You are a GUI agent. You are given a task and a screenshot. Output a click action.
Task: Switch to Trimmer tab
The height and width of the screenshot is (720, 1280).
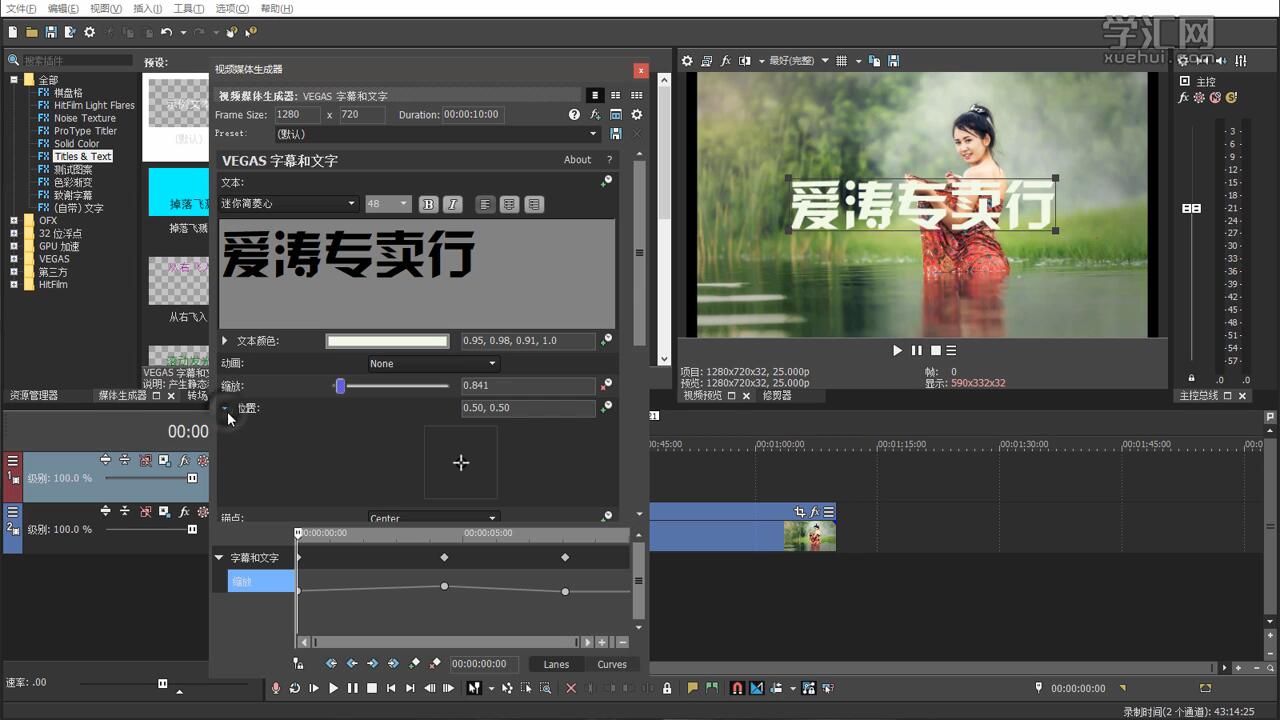(777, 396)
